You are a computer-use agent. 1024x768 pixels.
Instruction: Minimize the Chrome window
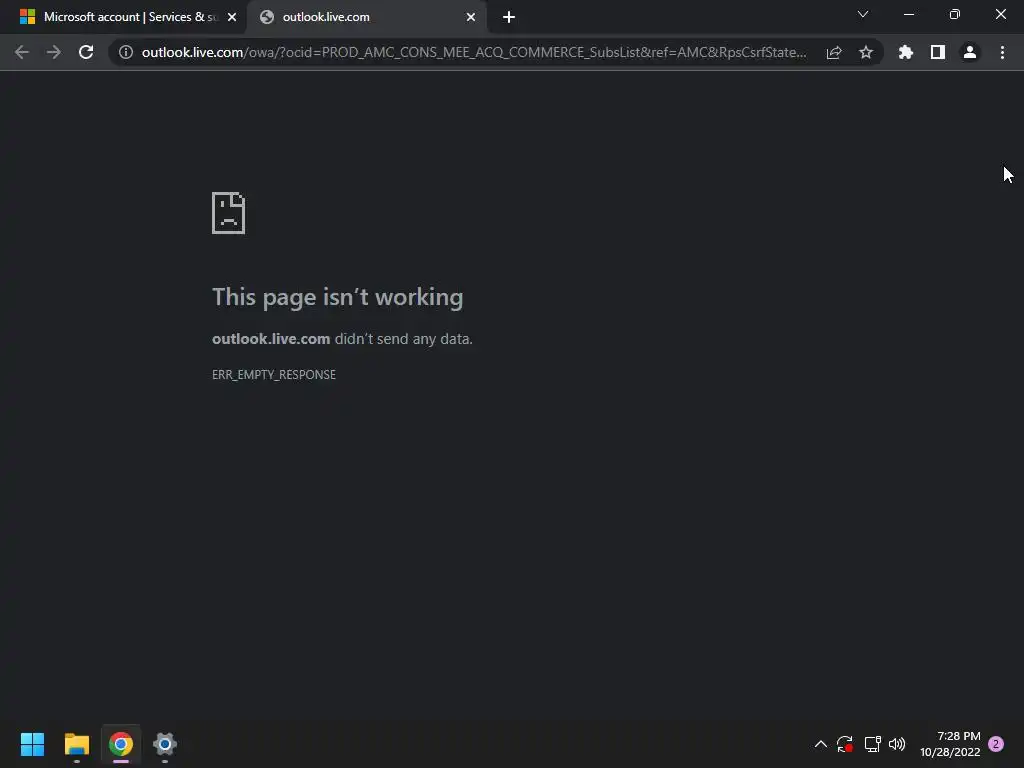pyautogui.click(x=908, y=14)
